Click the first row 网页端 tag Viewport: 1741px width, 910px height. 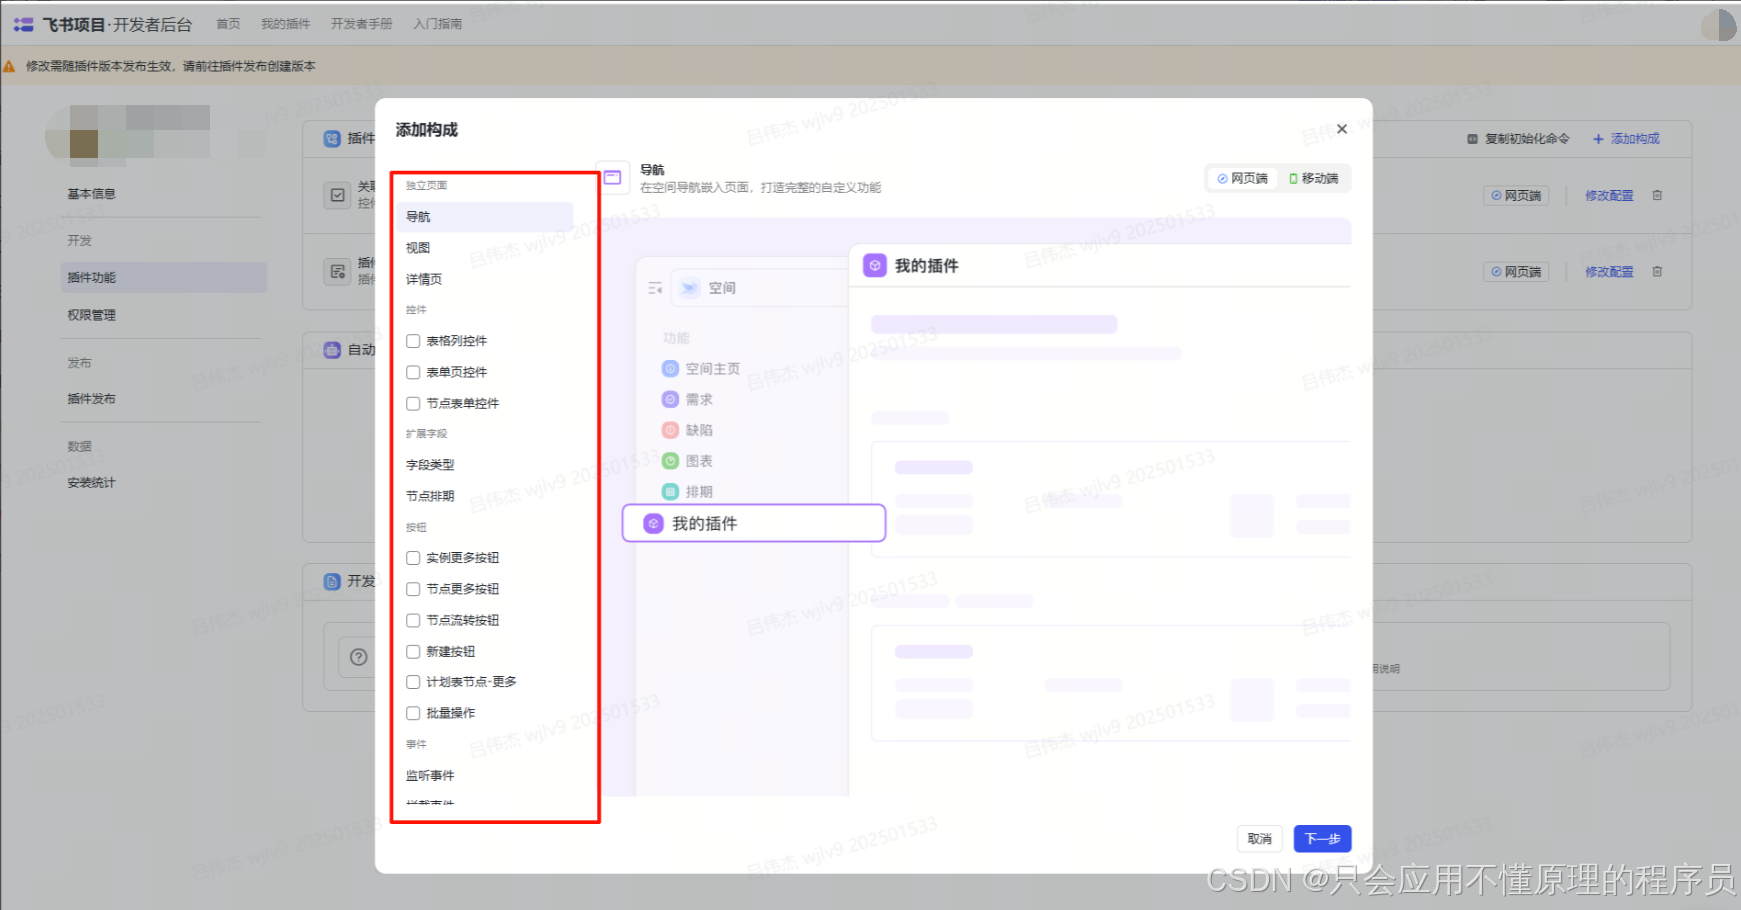click(x=1516, y=196)
